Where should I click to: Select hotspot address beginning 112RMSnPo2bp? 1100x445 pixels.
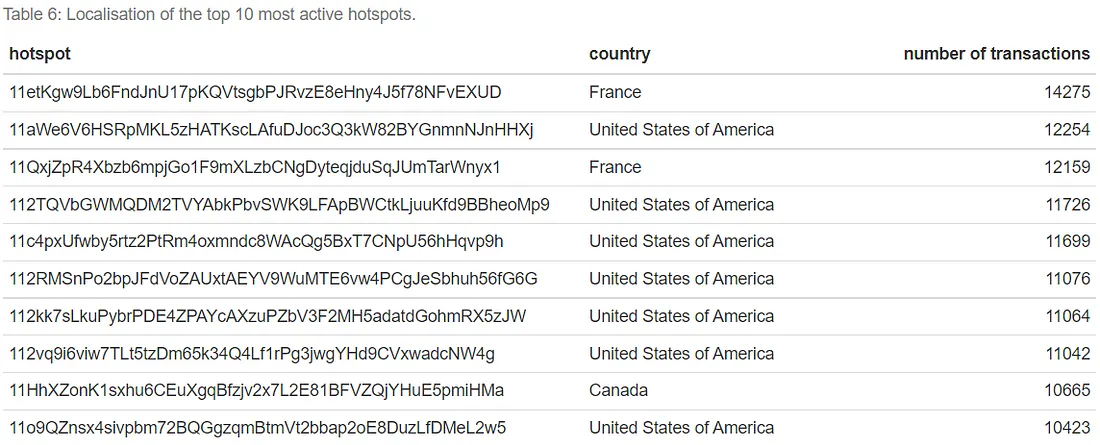point(273,278)
